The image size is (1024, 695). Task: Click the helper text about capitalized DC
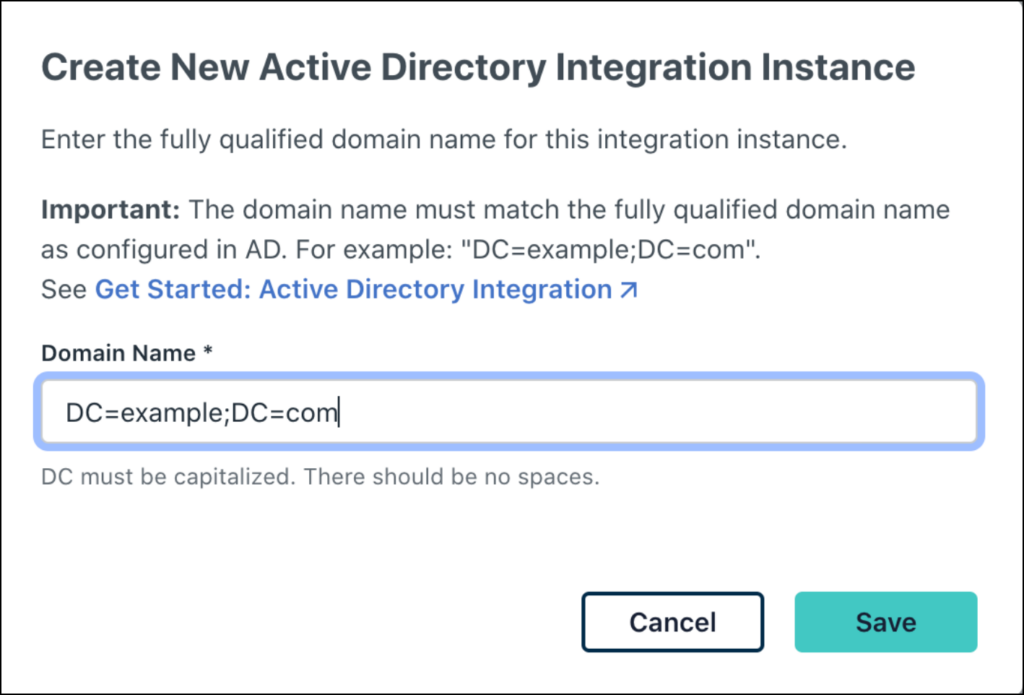tap(319, 477)
